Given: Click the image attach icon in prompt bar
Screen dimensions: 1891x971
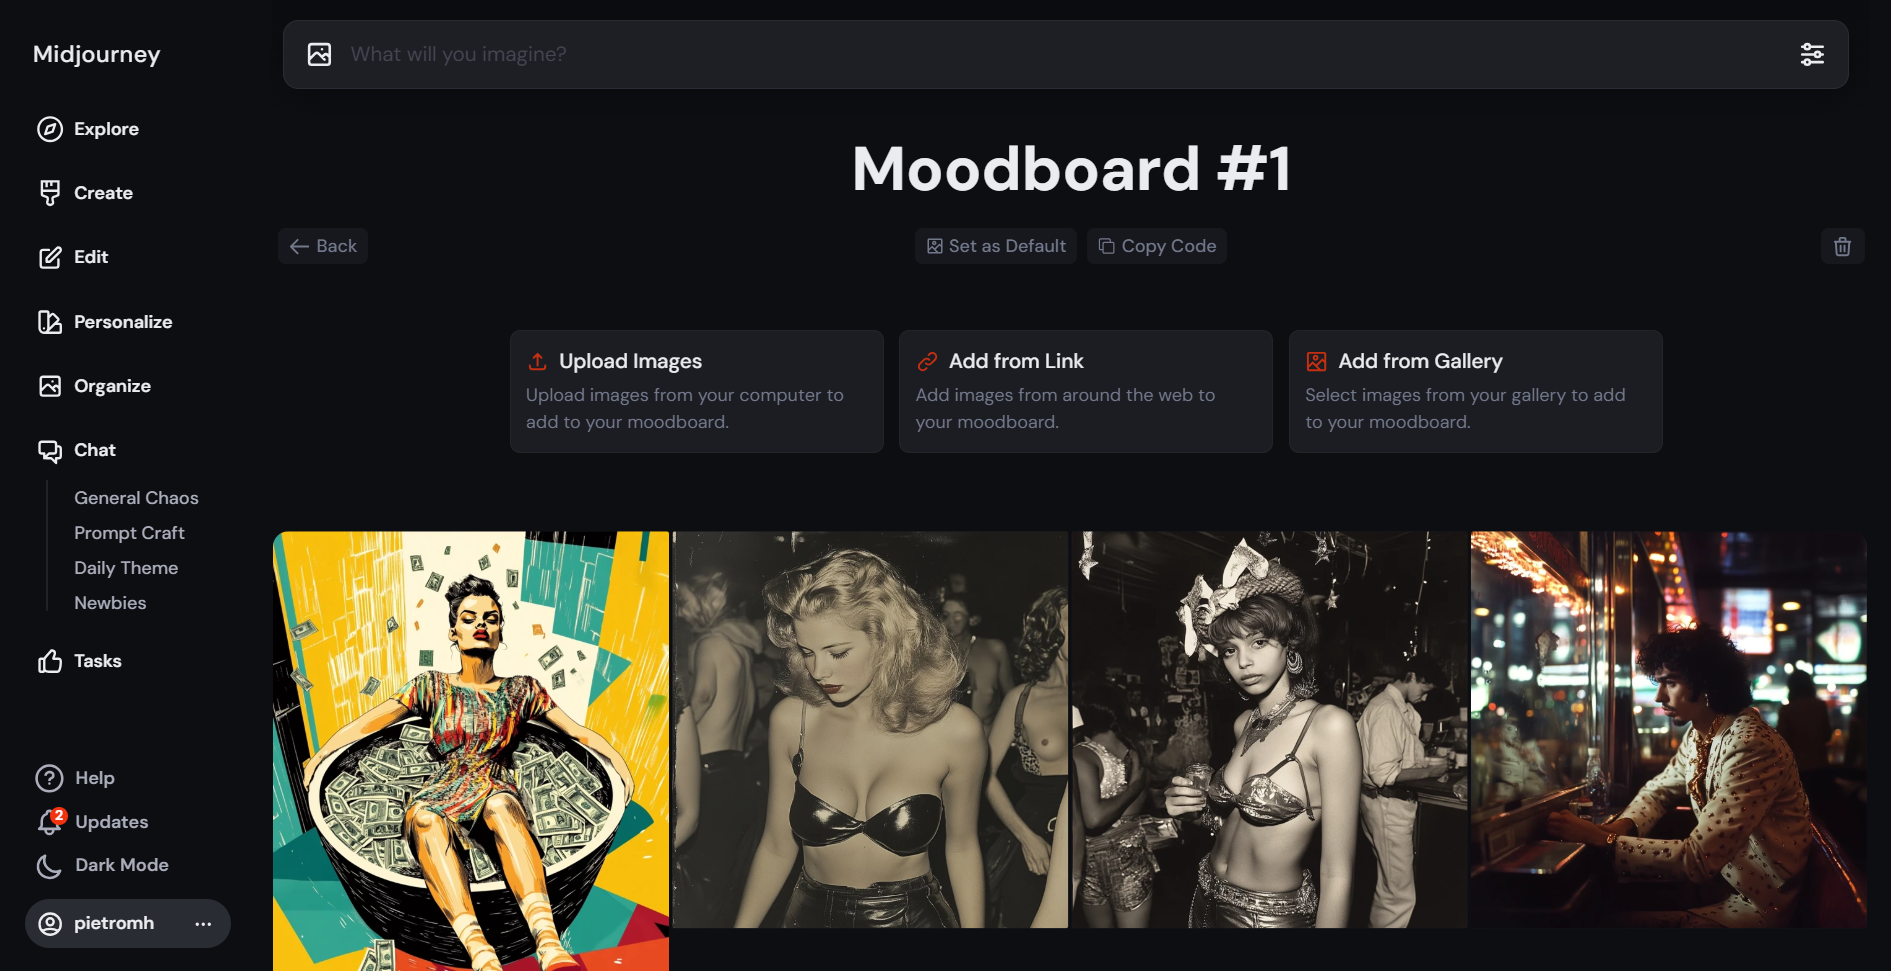Looking at the screenshot, I should pyautogui.click(x=319, y=54).
